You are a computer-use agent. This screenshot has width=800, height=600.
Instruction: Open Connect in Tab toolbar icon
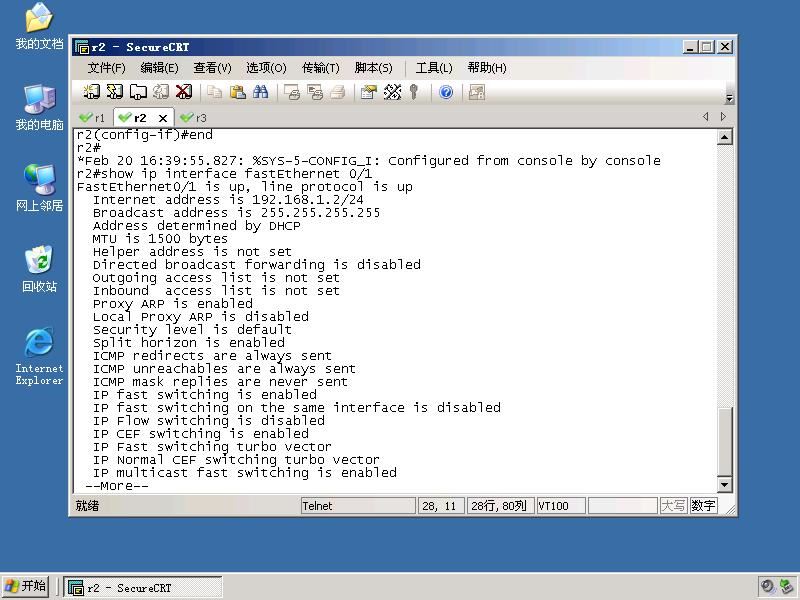click(x=138, y=92)
